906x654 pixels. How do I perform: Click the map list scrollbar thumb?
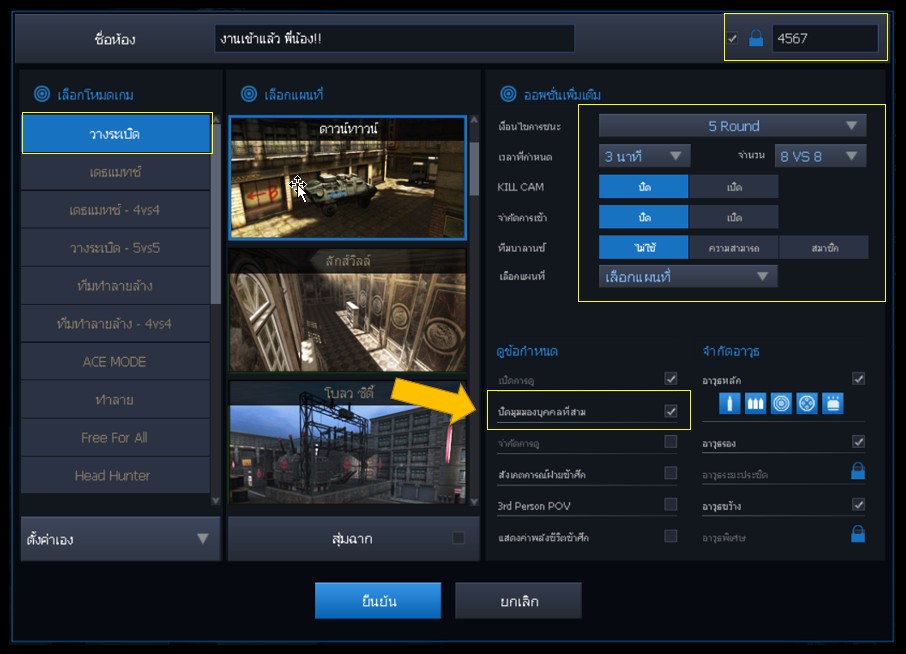pos(474,169)
